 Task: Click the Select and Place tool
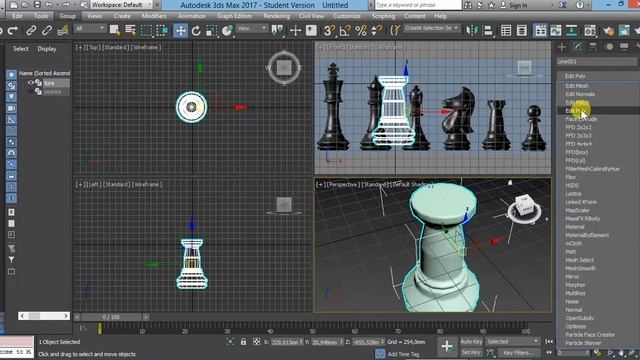[227, 31]
